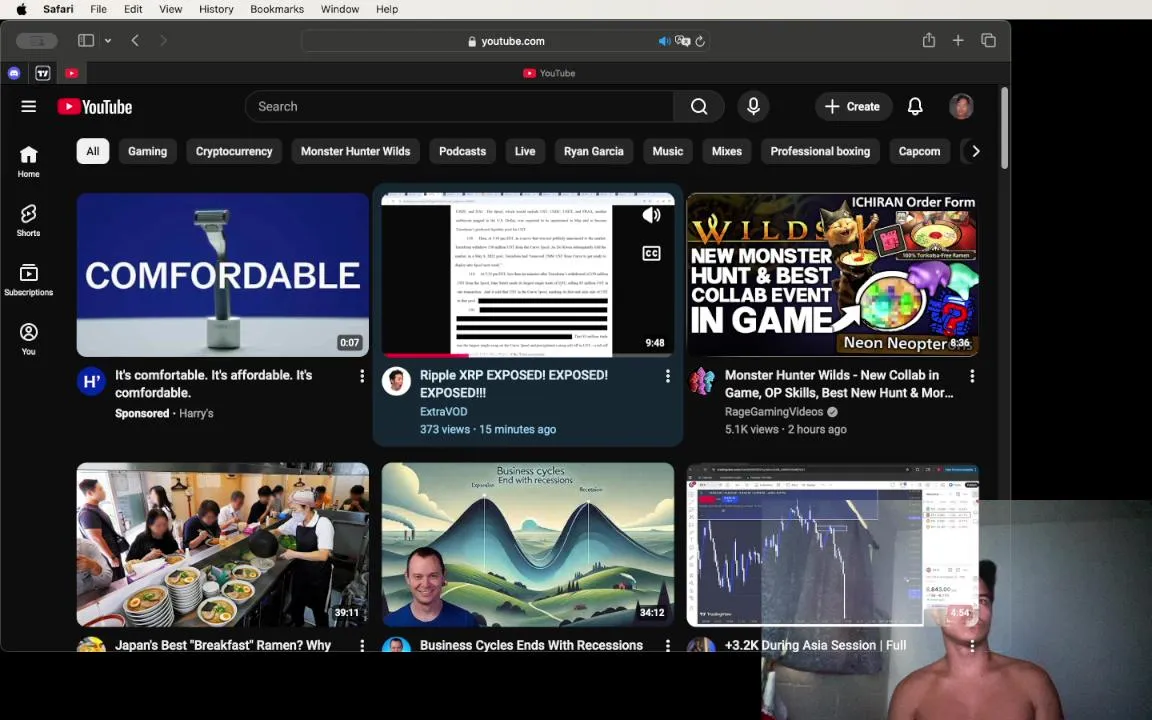Open options for Monster Hunter Wilds video

click(972, 376)
